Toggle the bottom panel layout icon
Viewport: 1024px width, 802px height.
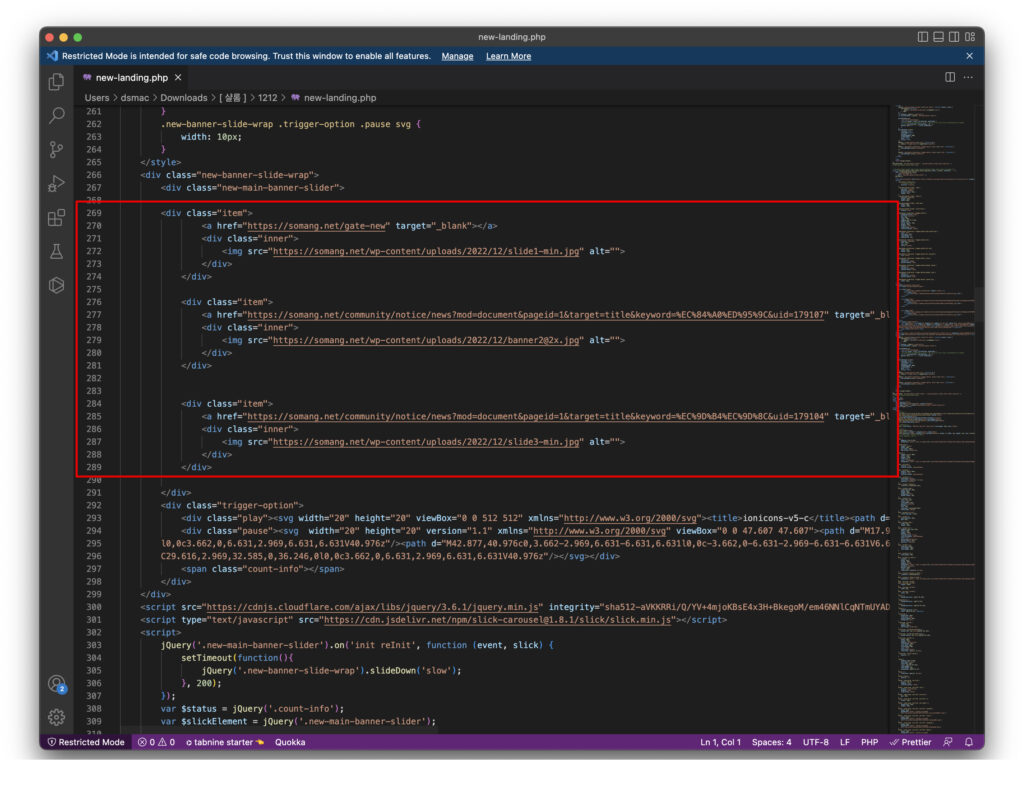pos(938,37)
